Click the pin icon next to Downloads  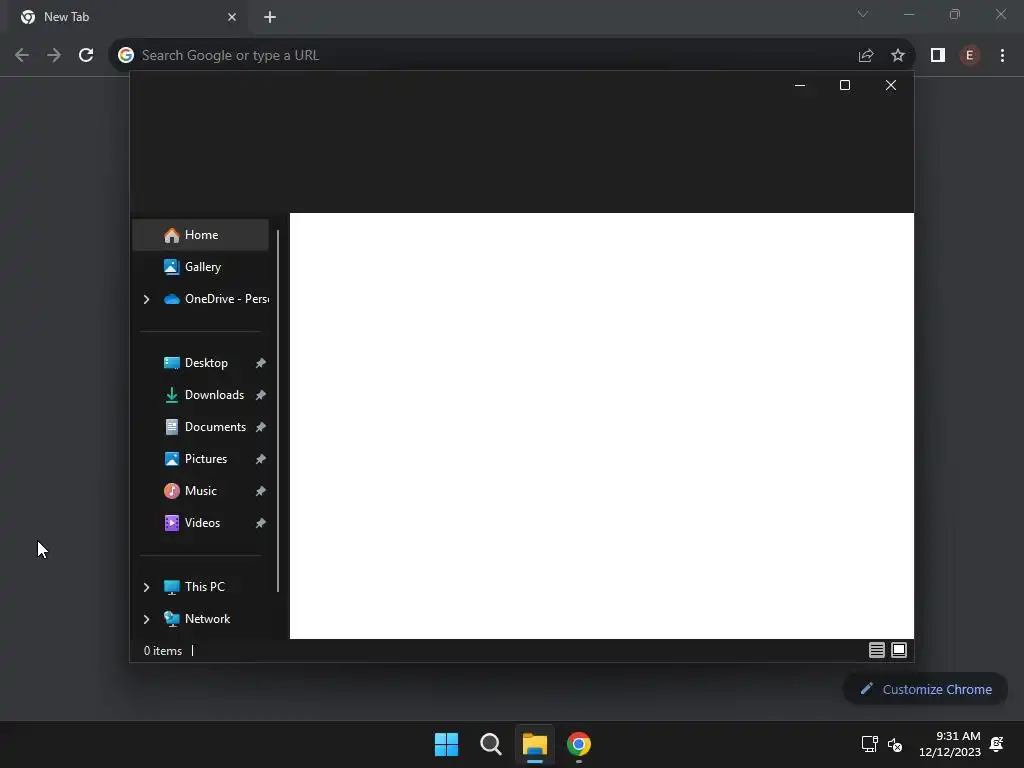[261, 395]
